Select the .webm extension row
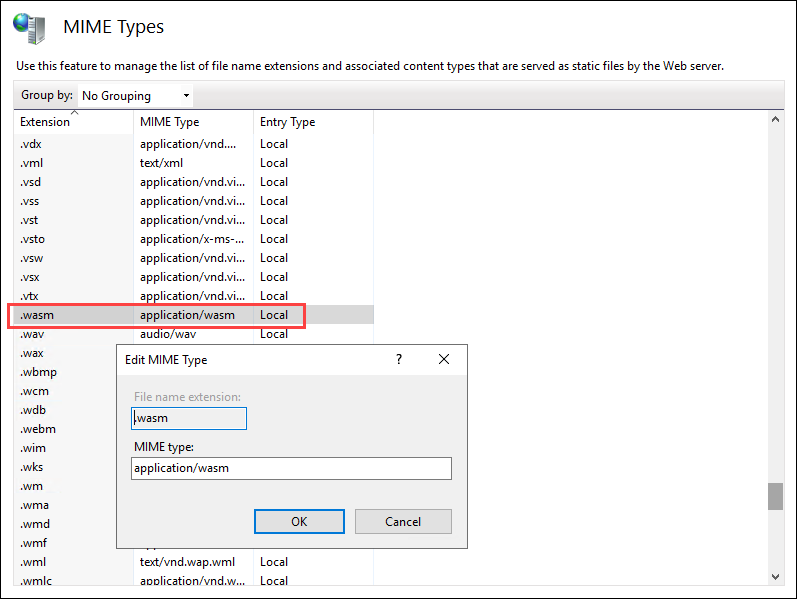Screen dimensions: 797x599 click(x=37, y=429)
